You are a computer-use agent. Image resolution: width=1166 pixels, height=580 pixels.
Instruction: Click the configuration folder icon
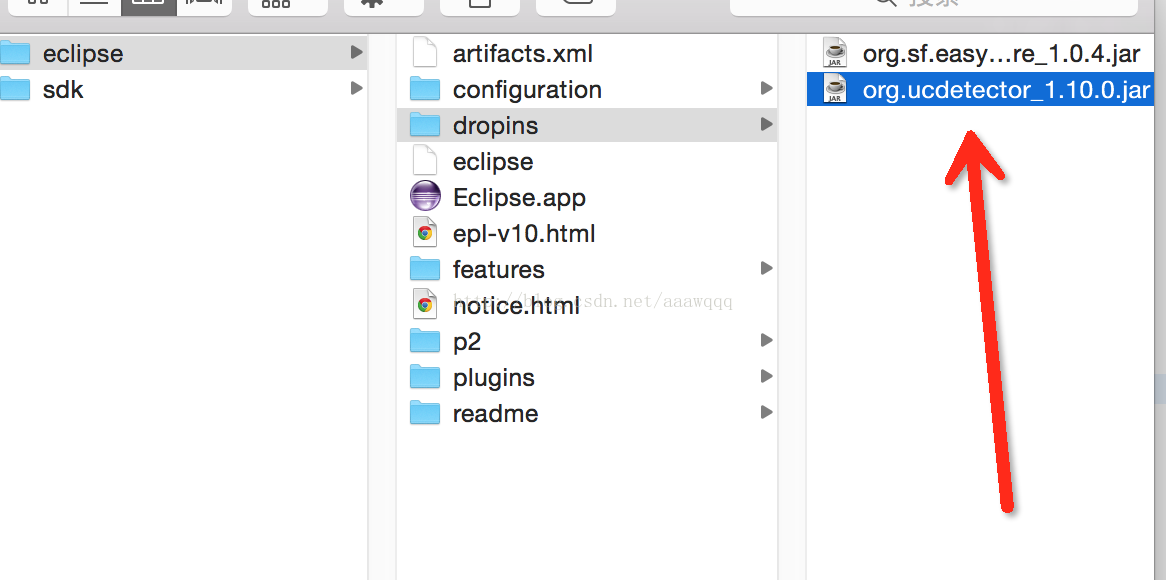point(425,89)
